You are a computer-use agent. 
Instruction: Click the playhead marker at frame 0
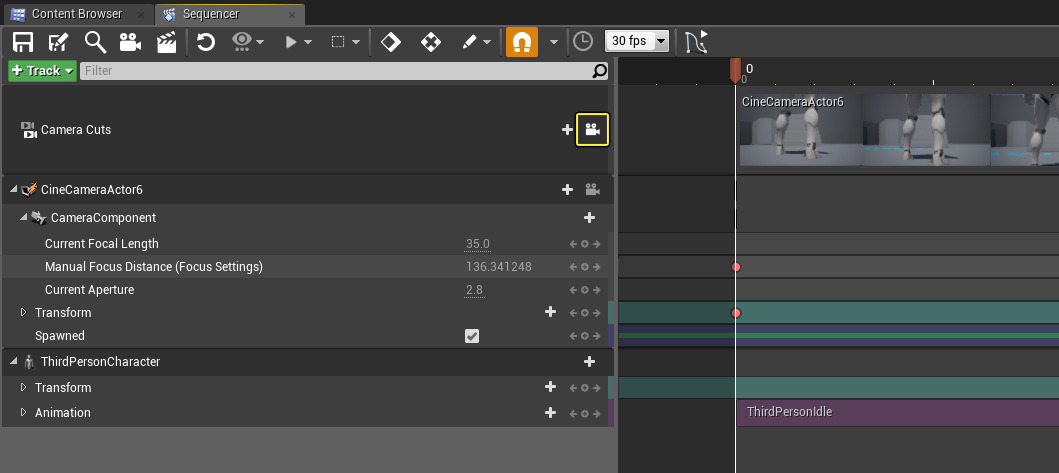coord(735,71)
